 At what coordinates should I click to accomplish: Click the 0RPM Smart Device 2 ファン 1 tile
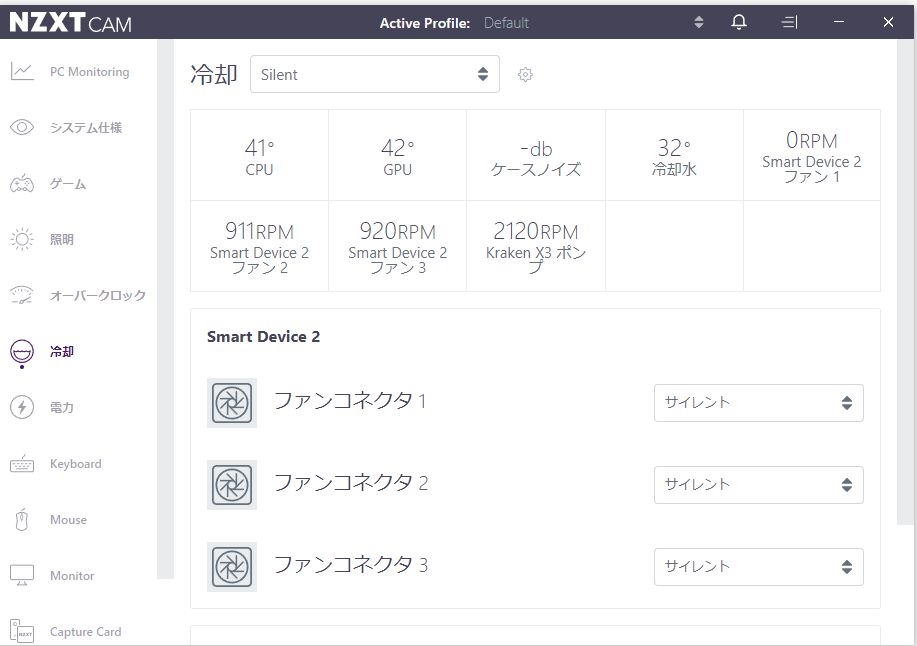812,156
